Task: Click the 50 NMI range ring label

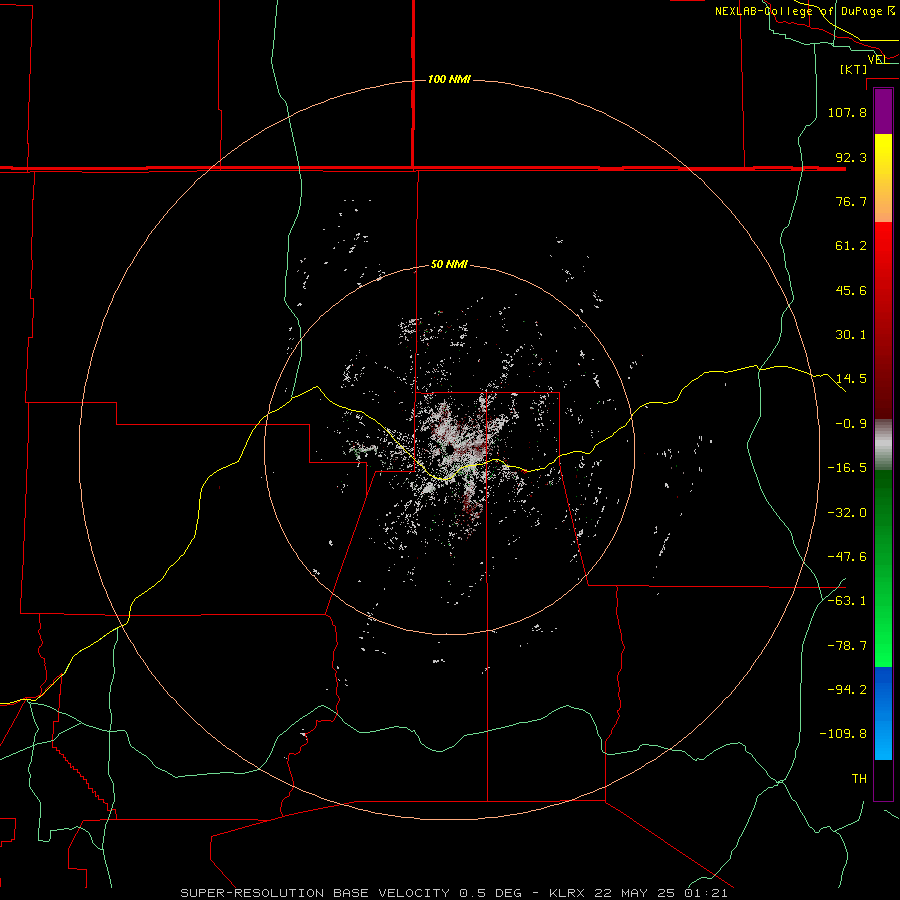Action: (449, 265)
